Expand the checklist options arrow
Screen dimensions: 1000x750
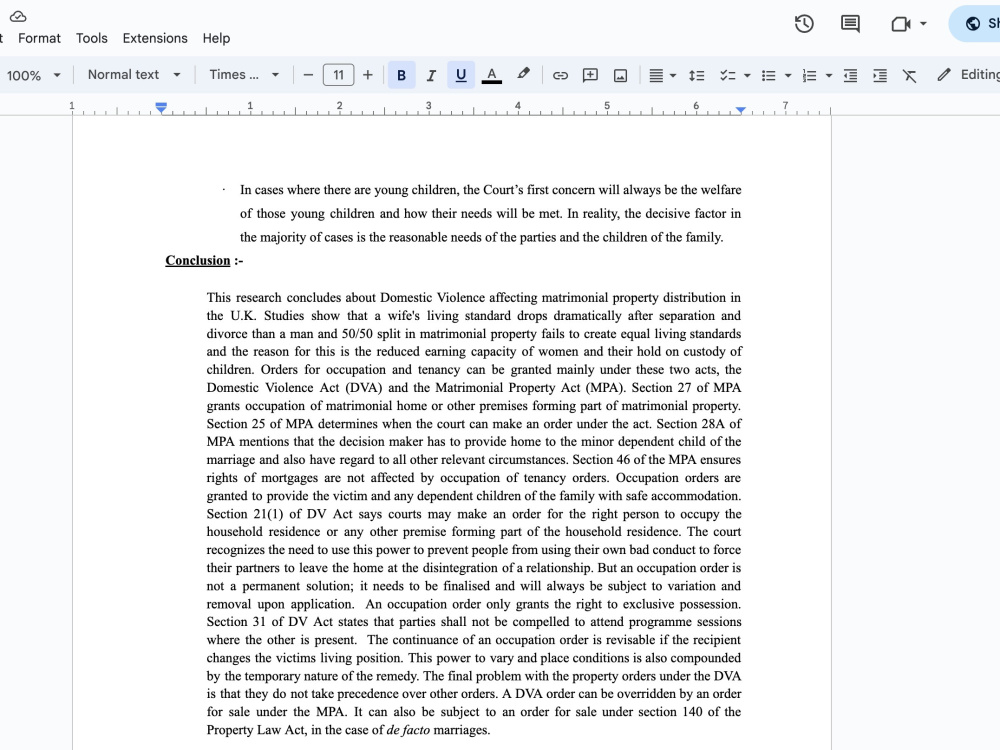coord(747,75)
